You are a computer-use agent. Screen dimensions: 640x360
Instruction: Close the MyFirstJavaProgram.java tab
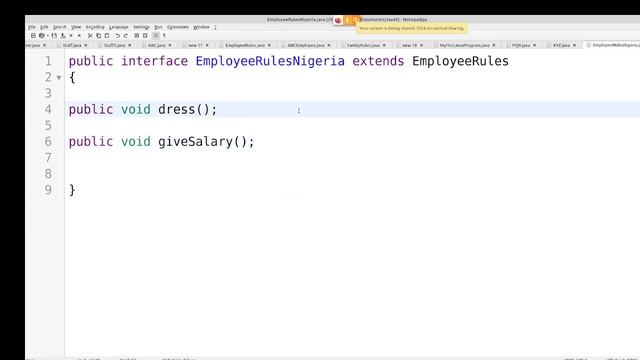pos(494,45)
